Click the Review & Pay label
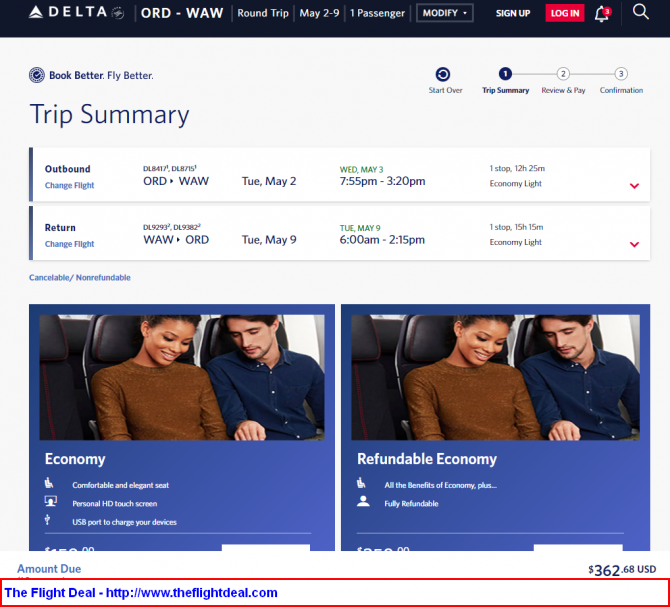The image size is (670, 607). click(563, 90)
